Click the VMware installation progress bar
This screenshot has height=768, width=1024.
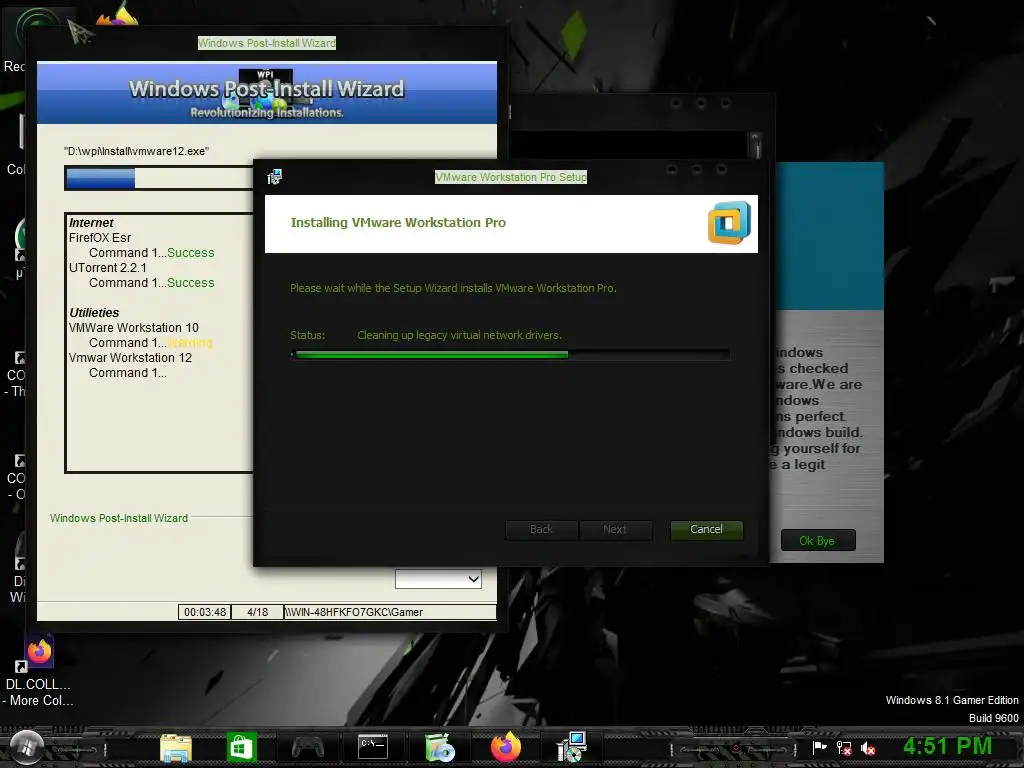click(x=511, y=355)
